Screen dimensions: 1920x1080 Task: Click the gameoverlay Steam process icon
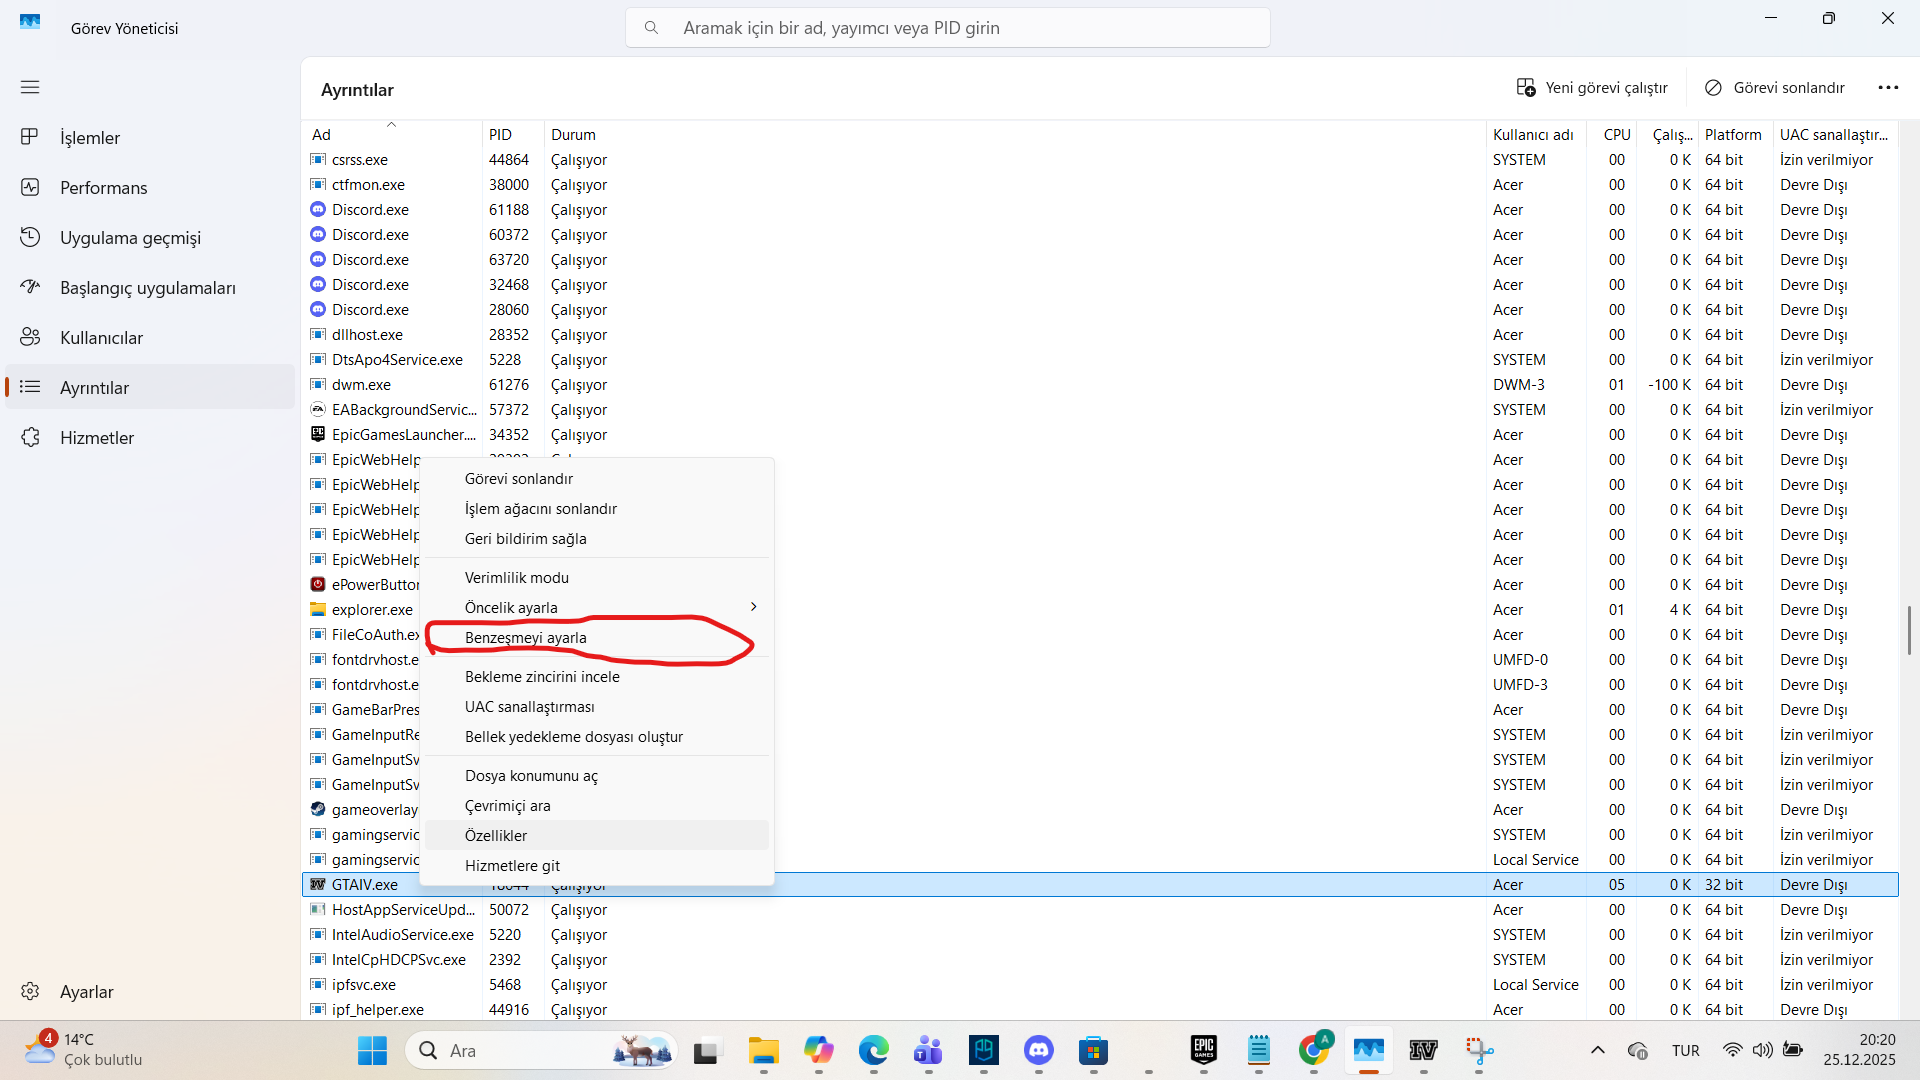coord(318,809)
